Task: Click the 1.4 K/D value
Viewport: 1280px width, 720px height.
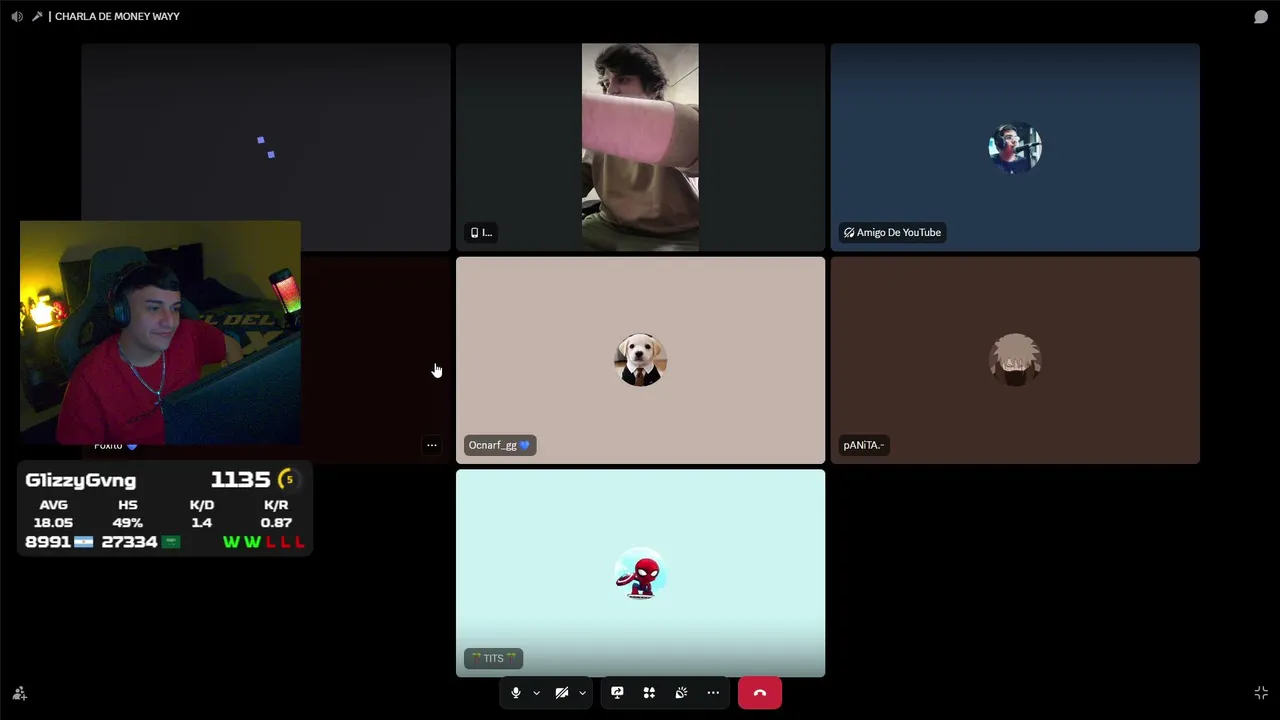Action: pyautogui.click(x=202, y=523)
